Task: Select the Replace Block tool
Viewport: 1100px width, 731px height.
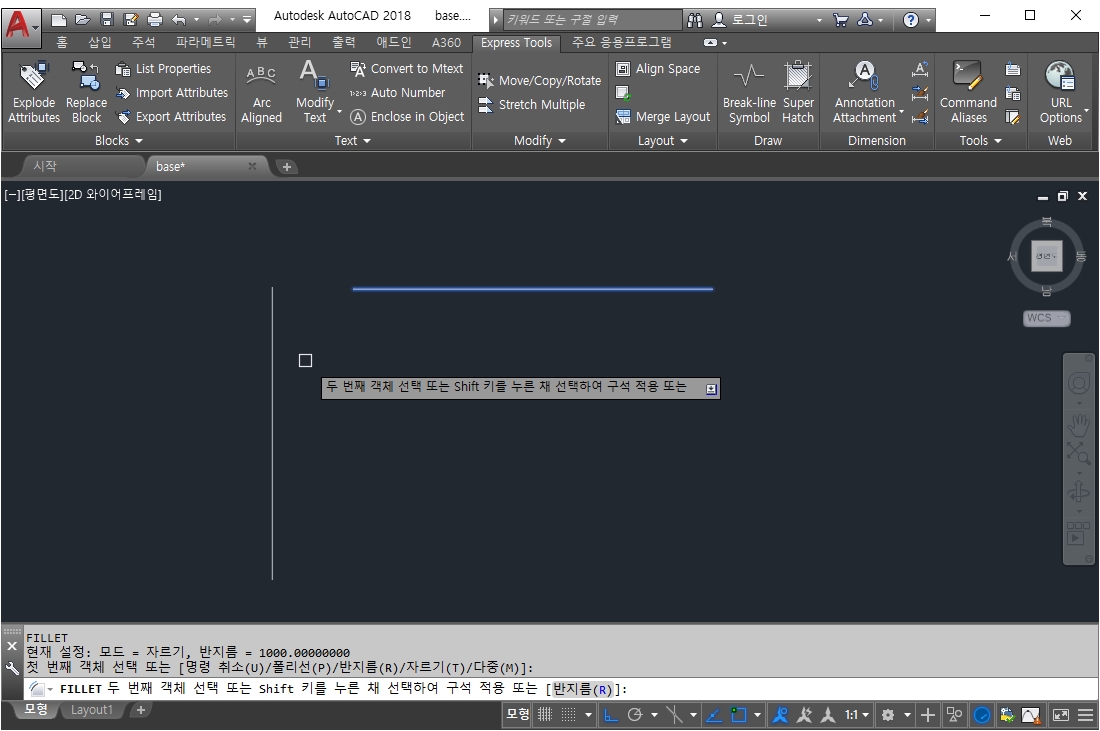Action: tap(86, 93)
